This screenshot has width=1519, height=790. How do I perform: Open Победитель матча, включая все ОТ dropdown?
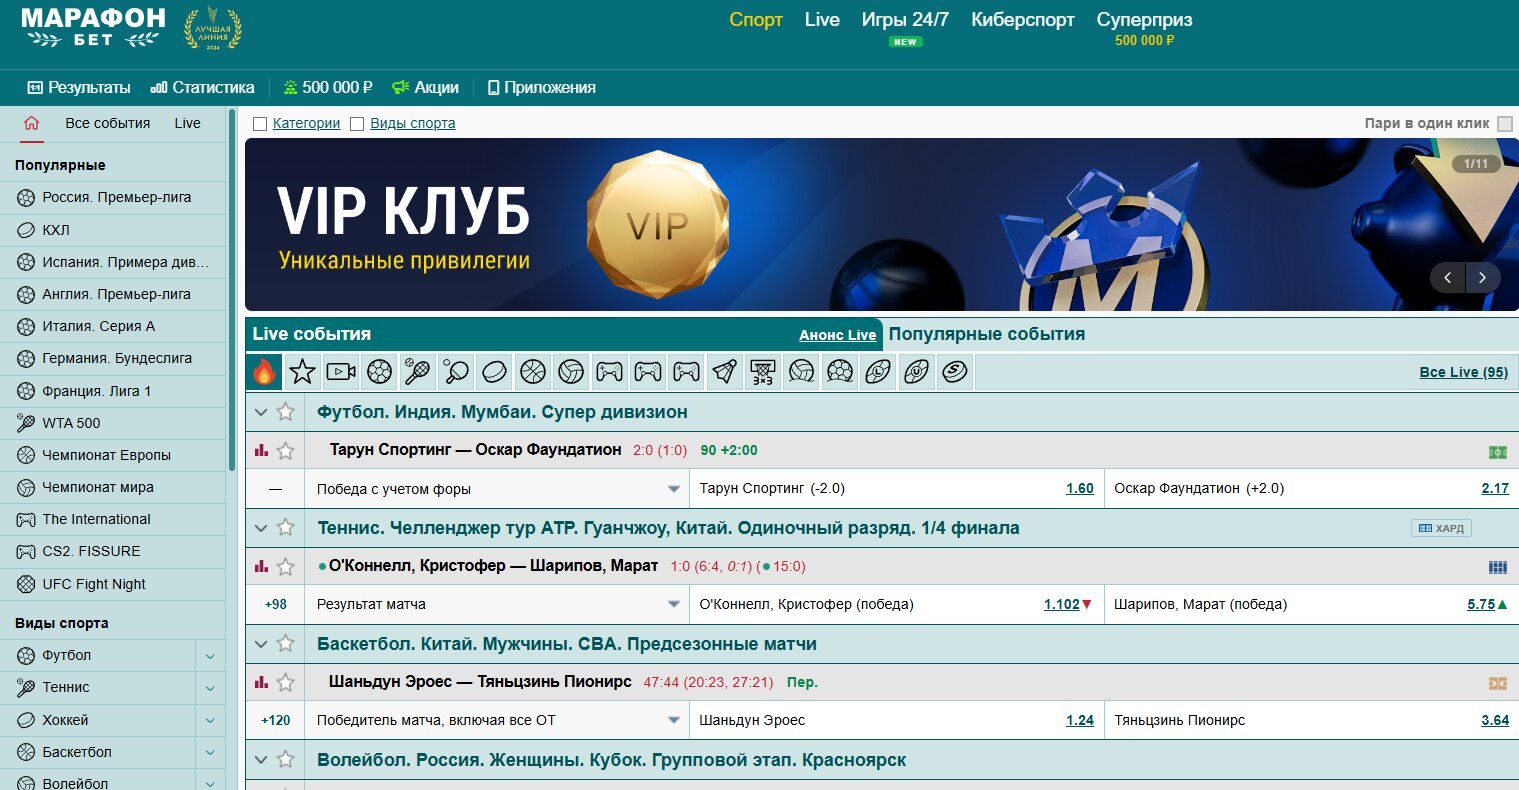pyautogui.click(x=497, y=720)
